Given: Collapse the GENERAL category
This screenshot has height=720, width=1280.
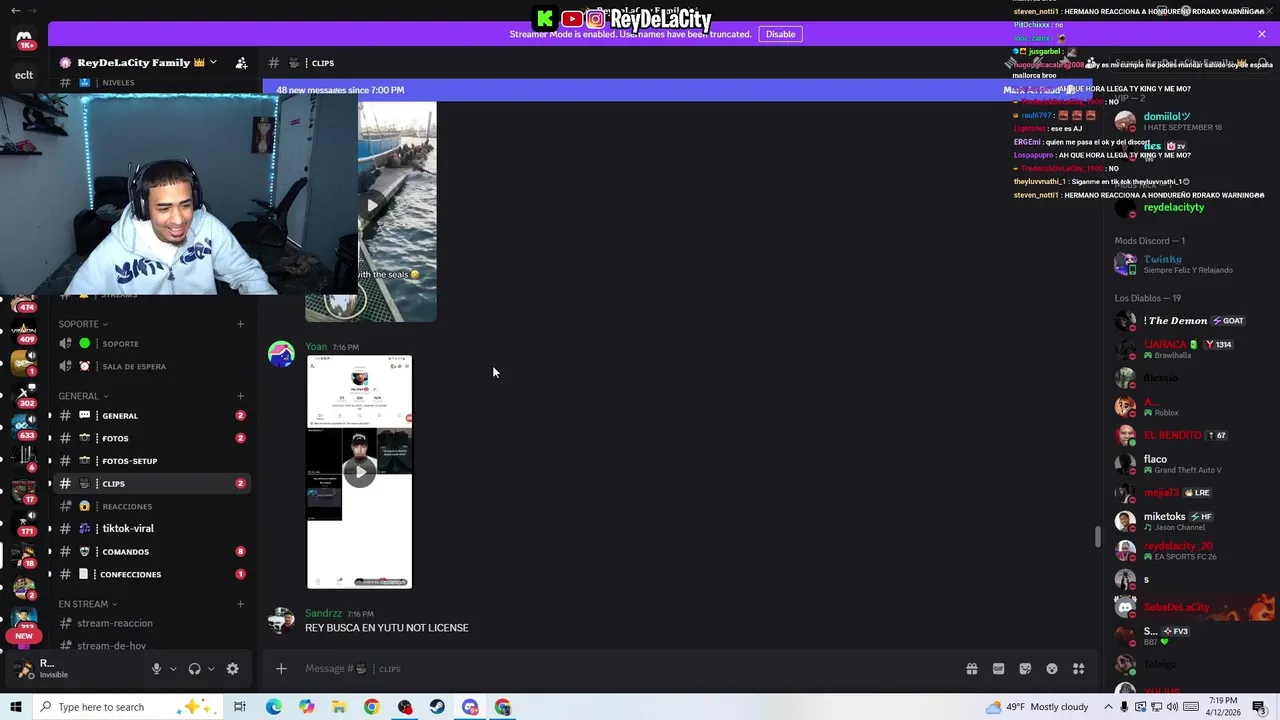Looking at the screenshot, I should tap(83, 396).
